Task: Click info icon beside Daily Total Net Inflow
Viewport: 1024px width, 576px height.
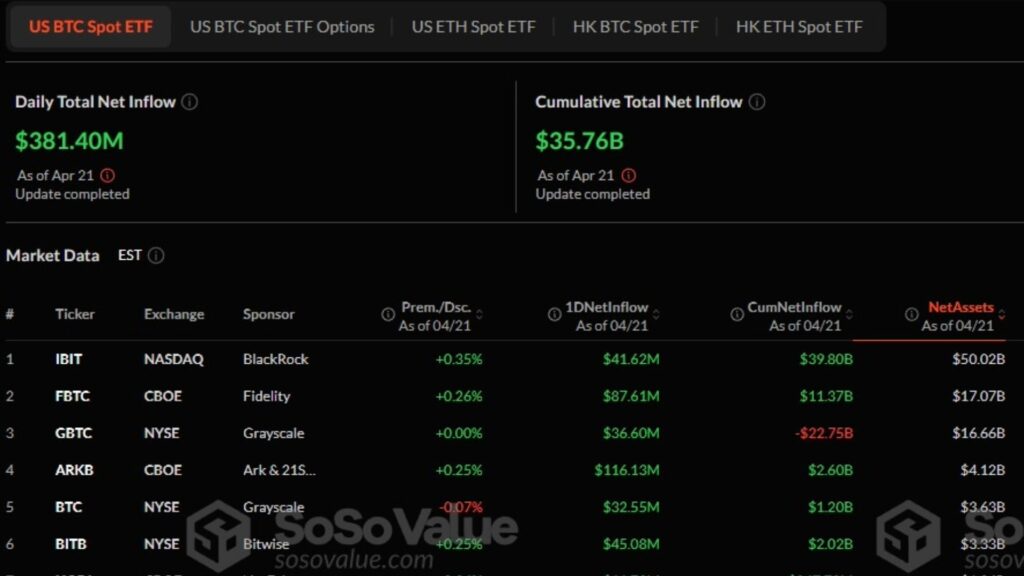Action: (x=190, y=102)
